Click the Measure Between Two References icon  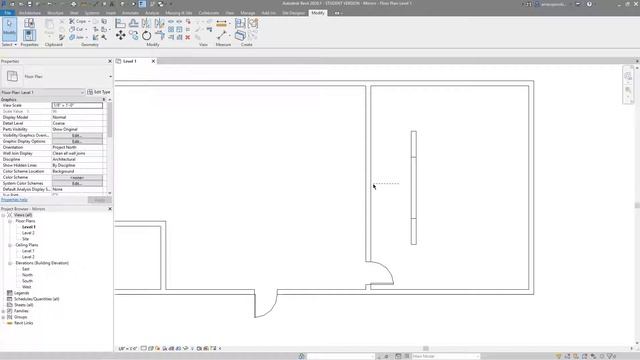click(222, 36)
